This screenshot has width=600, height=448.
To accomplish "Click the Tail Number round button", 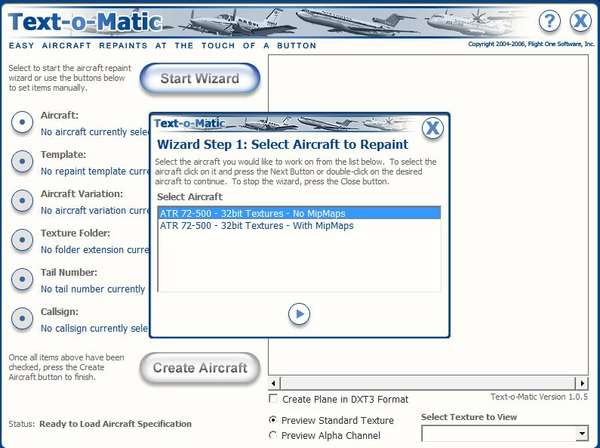I will [x=22, y=279].
